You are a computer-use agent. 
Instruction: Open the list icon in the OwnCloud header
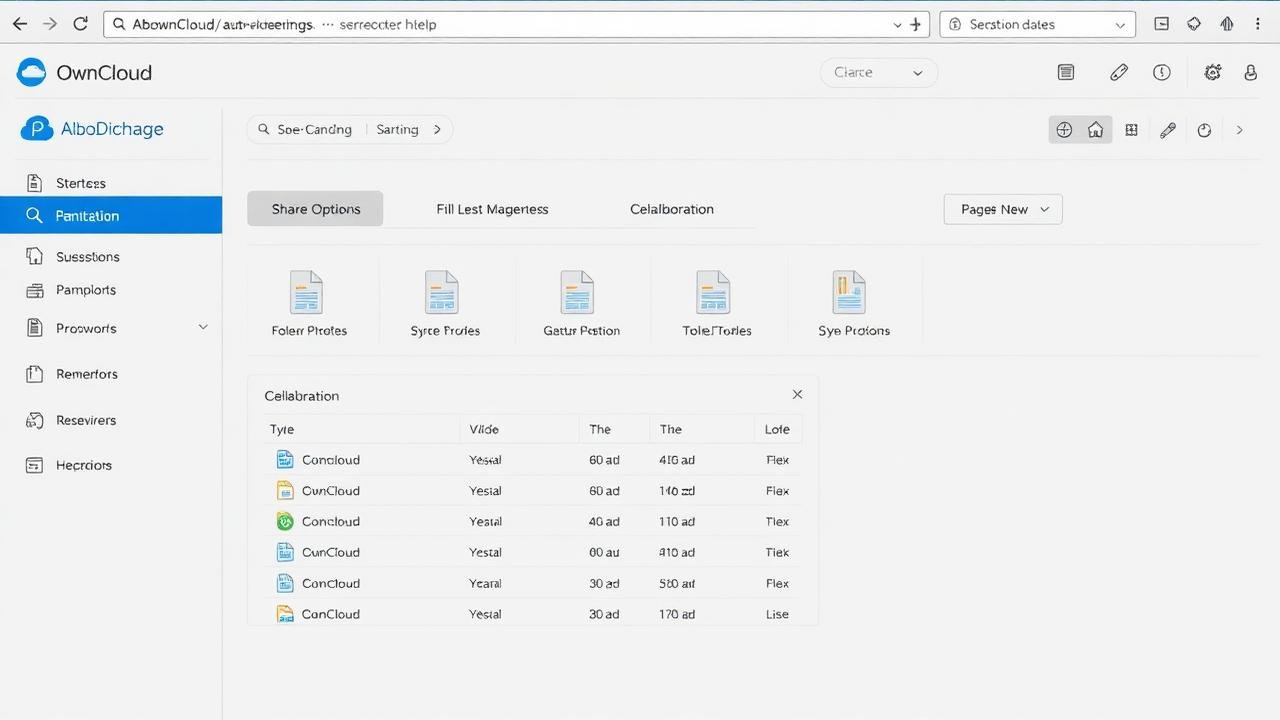point(1066,72)
